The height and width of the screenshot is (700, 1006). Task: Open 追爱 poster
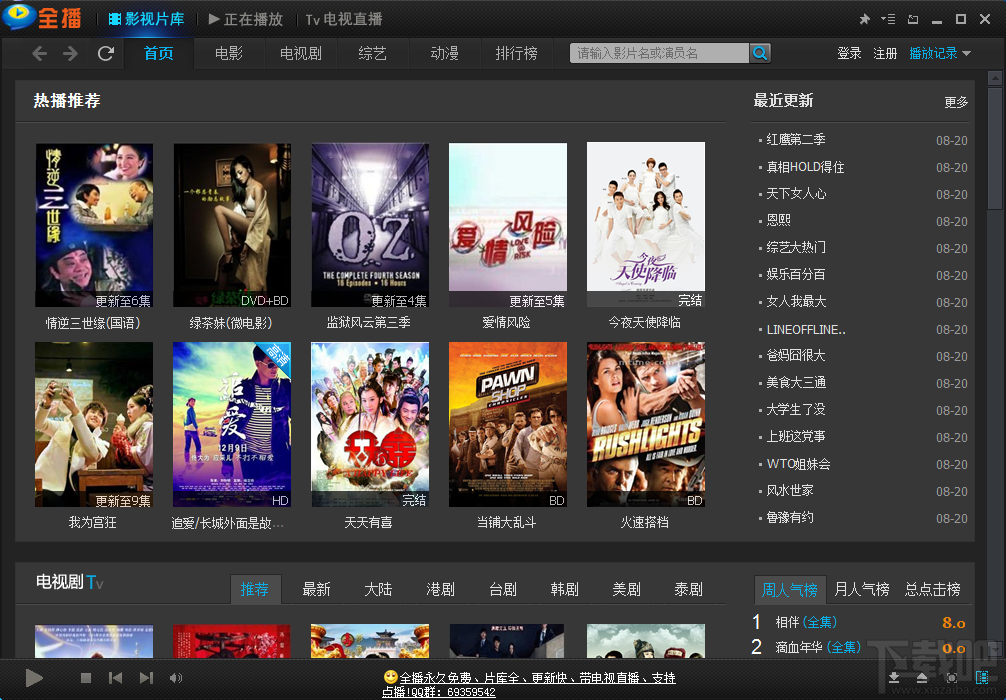[x=232, y=425]
